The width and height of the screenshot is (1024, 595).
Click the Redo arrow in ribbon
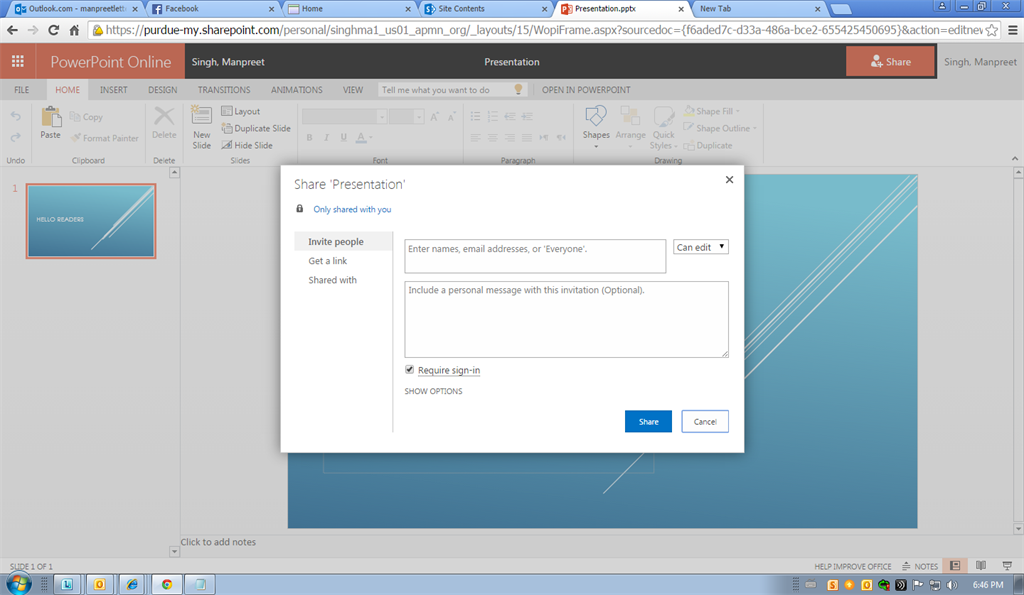point(16,137)
